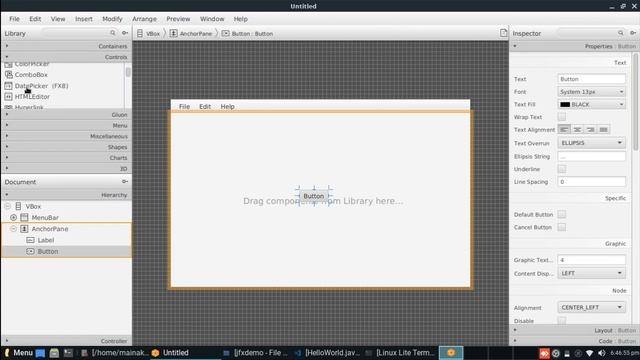The height and width of the screenshot is (360, 640).
Task: Open Scene Builder Untitled taskbar icon
Action: click(156, 353)
